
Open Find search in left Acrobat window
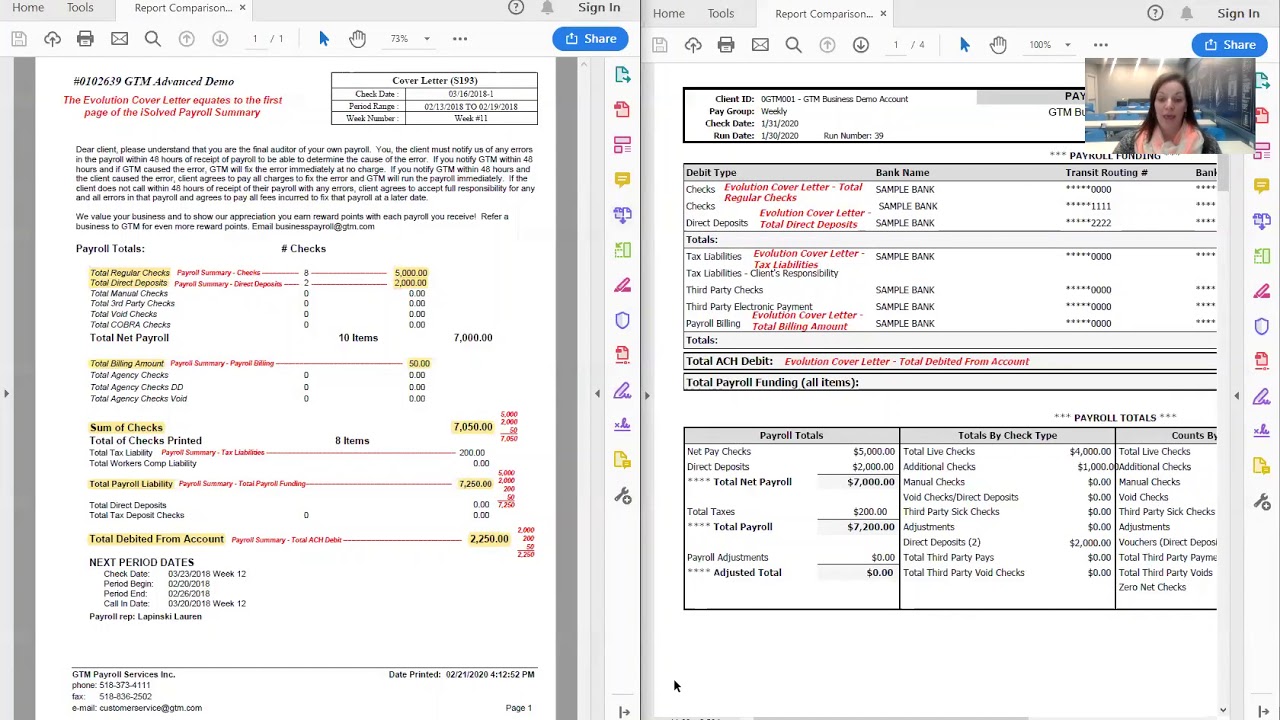(152, 39)
